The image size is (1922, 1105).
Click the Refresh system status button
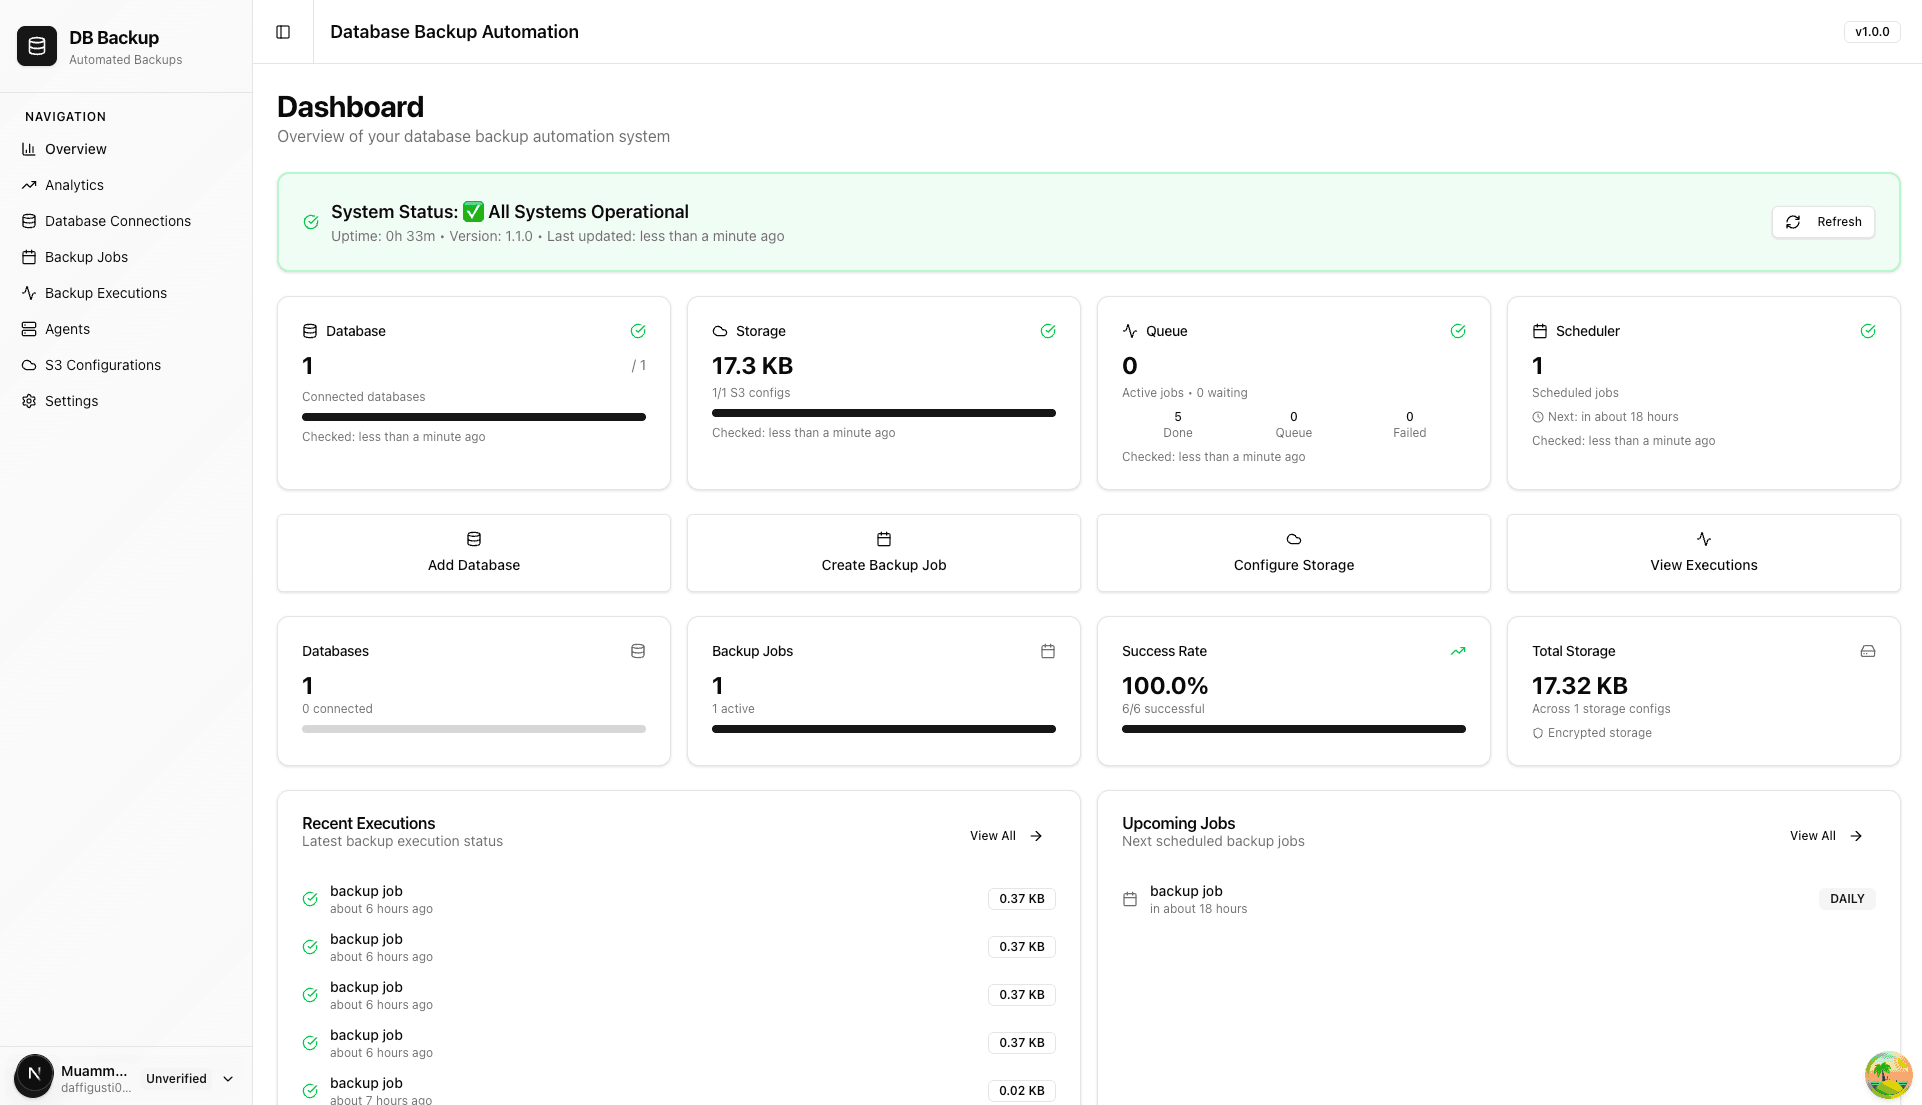coord(1823,222)
